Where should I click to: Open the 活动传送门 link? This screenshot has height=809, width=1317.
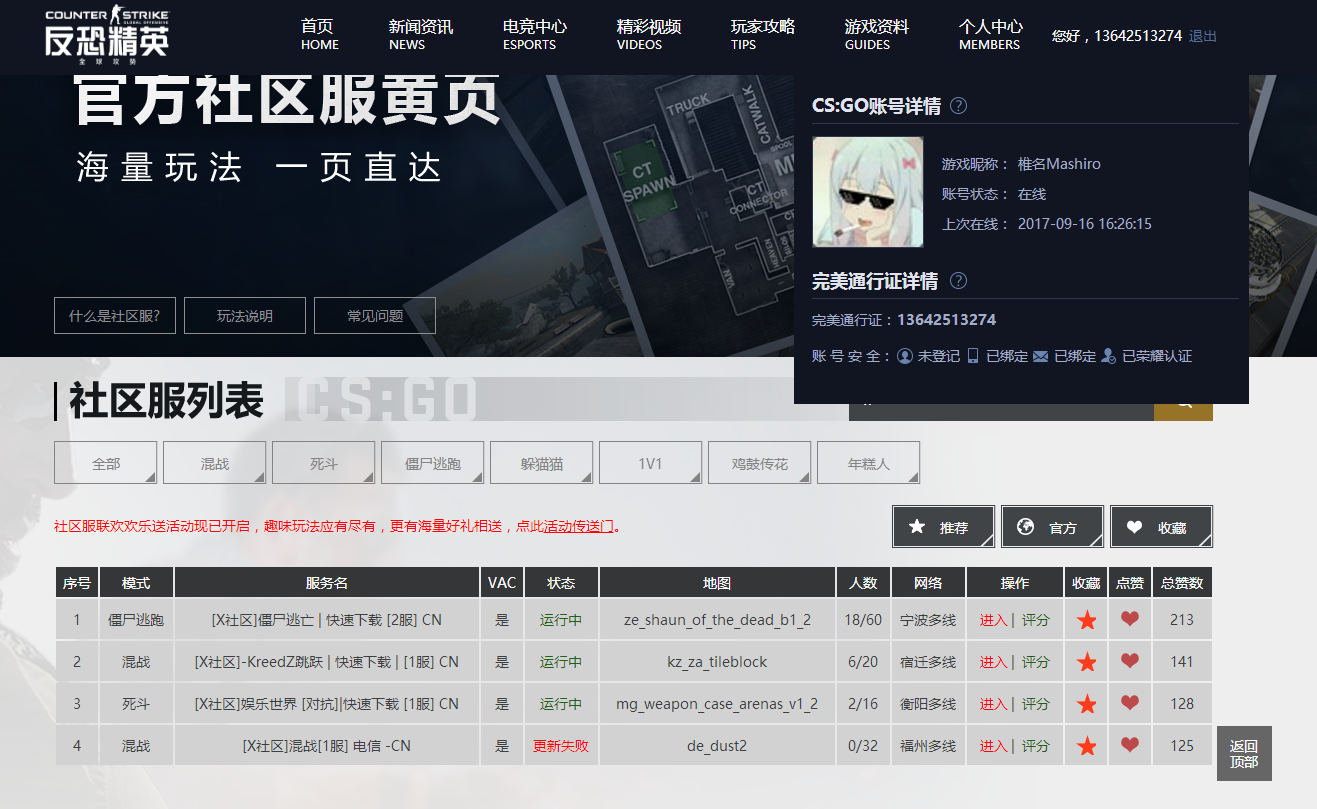point(578,526)
